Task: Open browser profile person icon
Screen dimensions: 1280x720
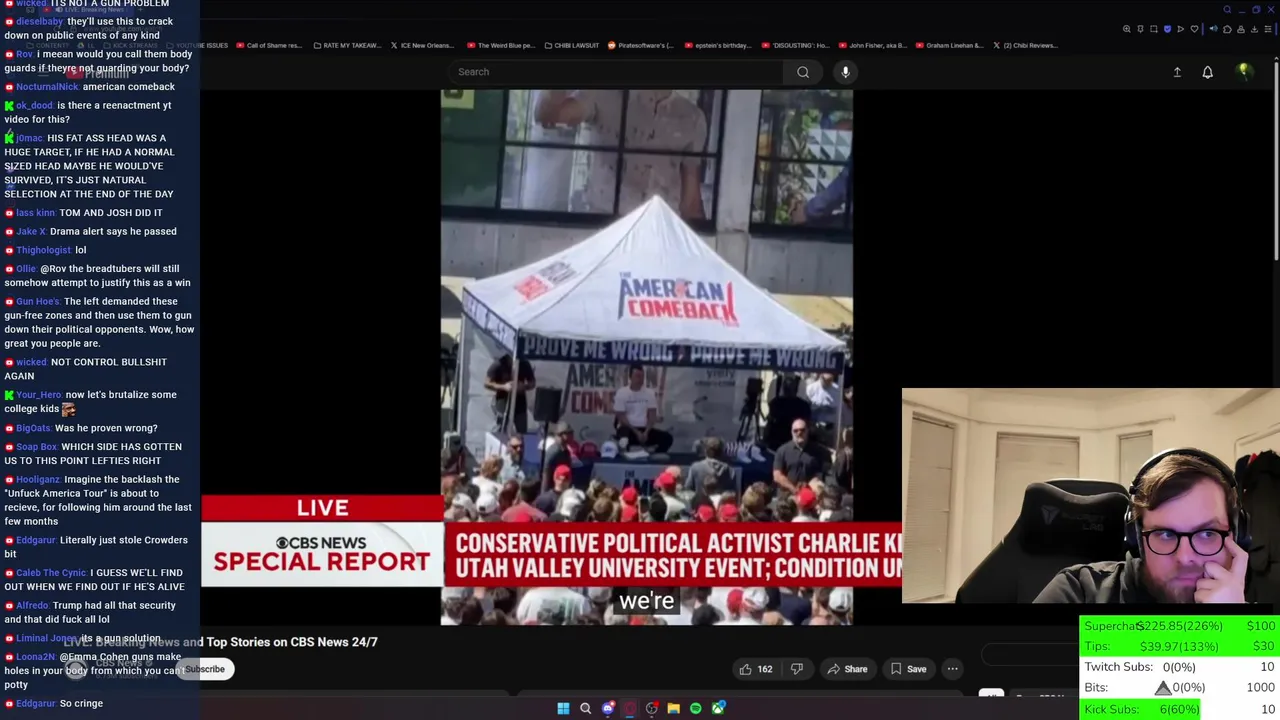Action: 1241,29
